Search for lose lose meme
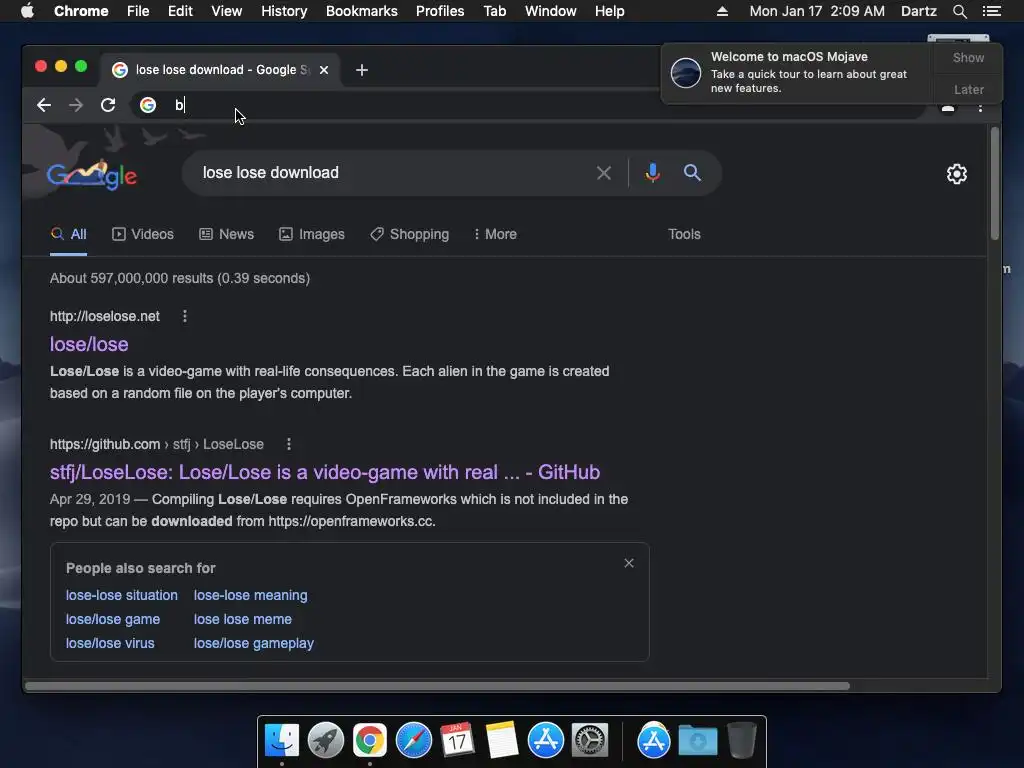The height and width of the screenshot is (768, 1024). point(243,620)
